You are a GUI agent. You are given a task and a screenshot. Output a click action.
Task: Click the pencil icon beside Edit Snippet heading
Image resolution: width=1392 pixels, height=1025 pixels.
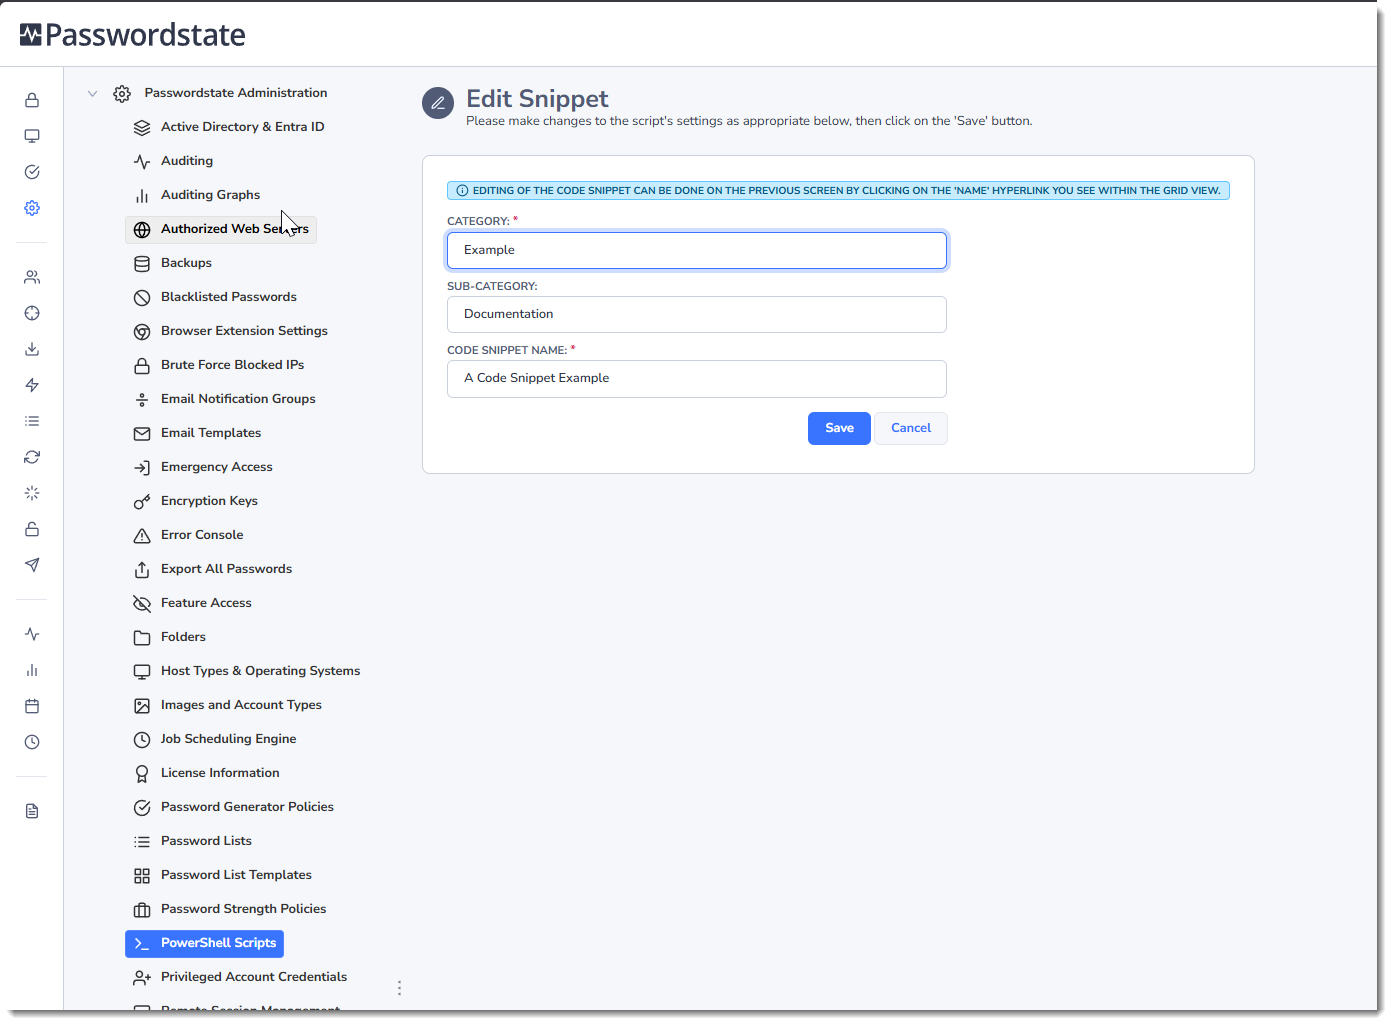(438, 102)
